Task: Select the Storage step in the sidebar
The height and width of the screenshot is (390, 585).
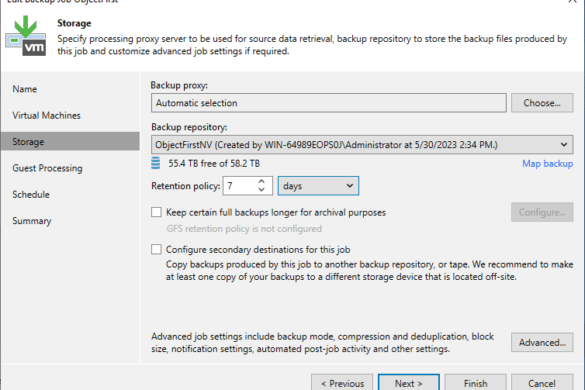Action: pos(70,141)
